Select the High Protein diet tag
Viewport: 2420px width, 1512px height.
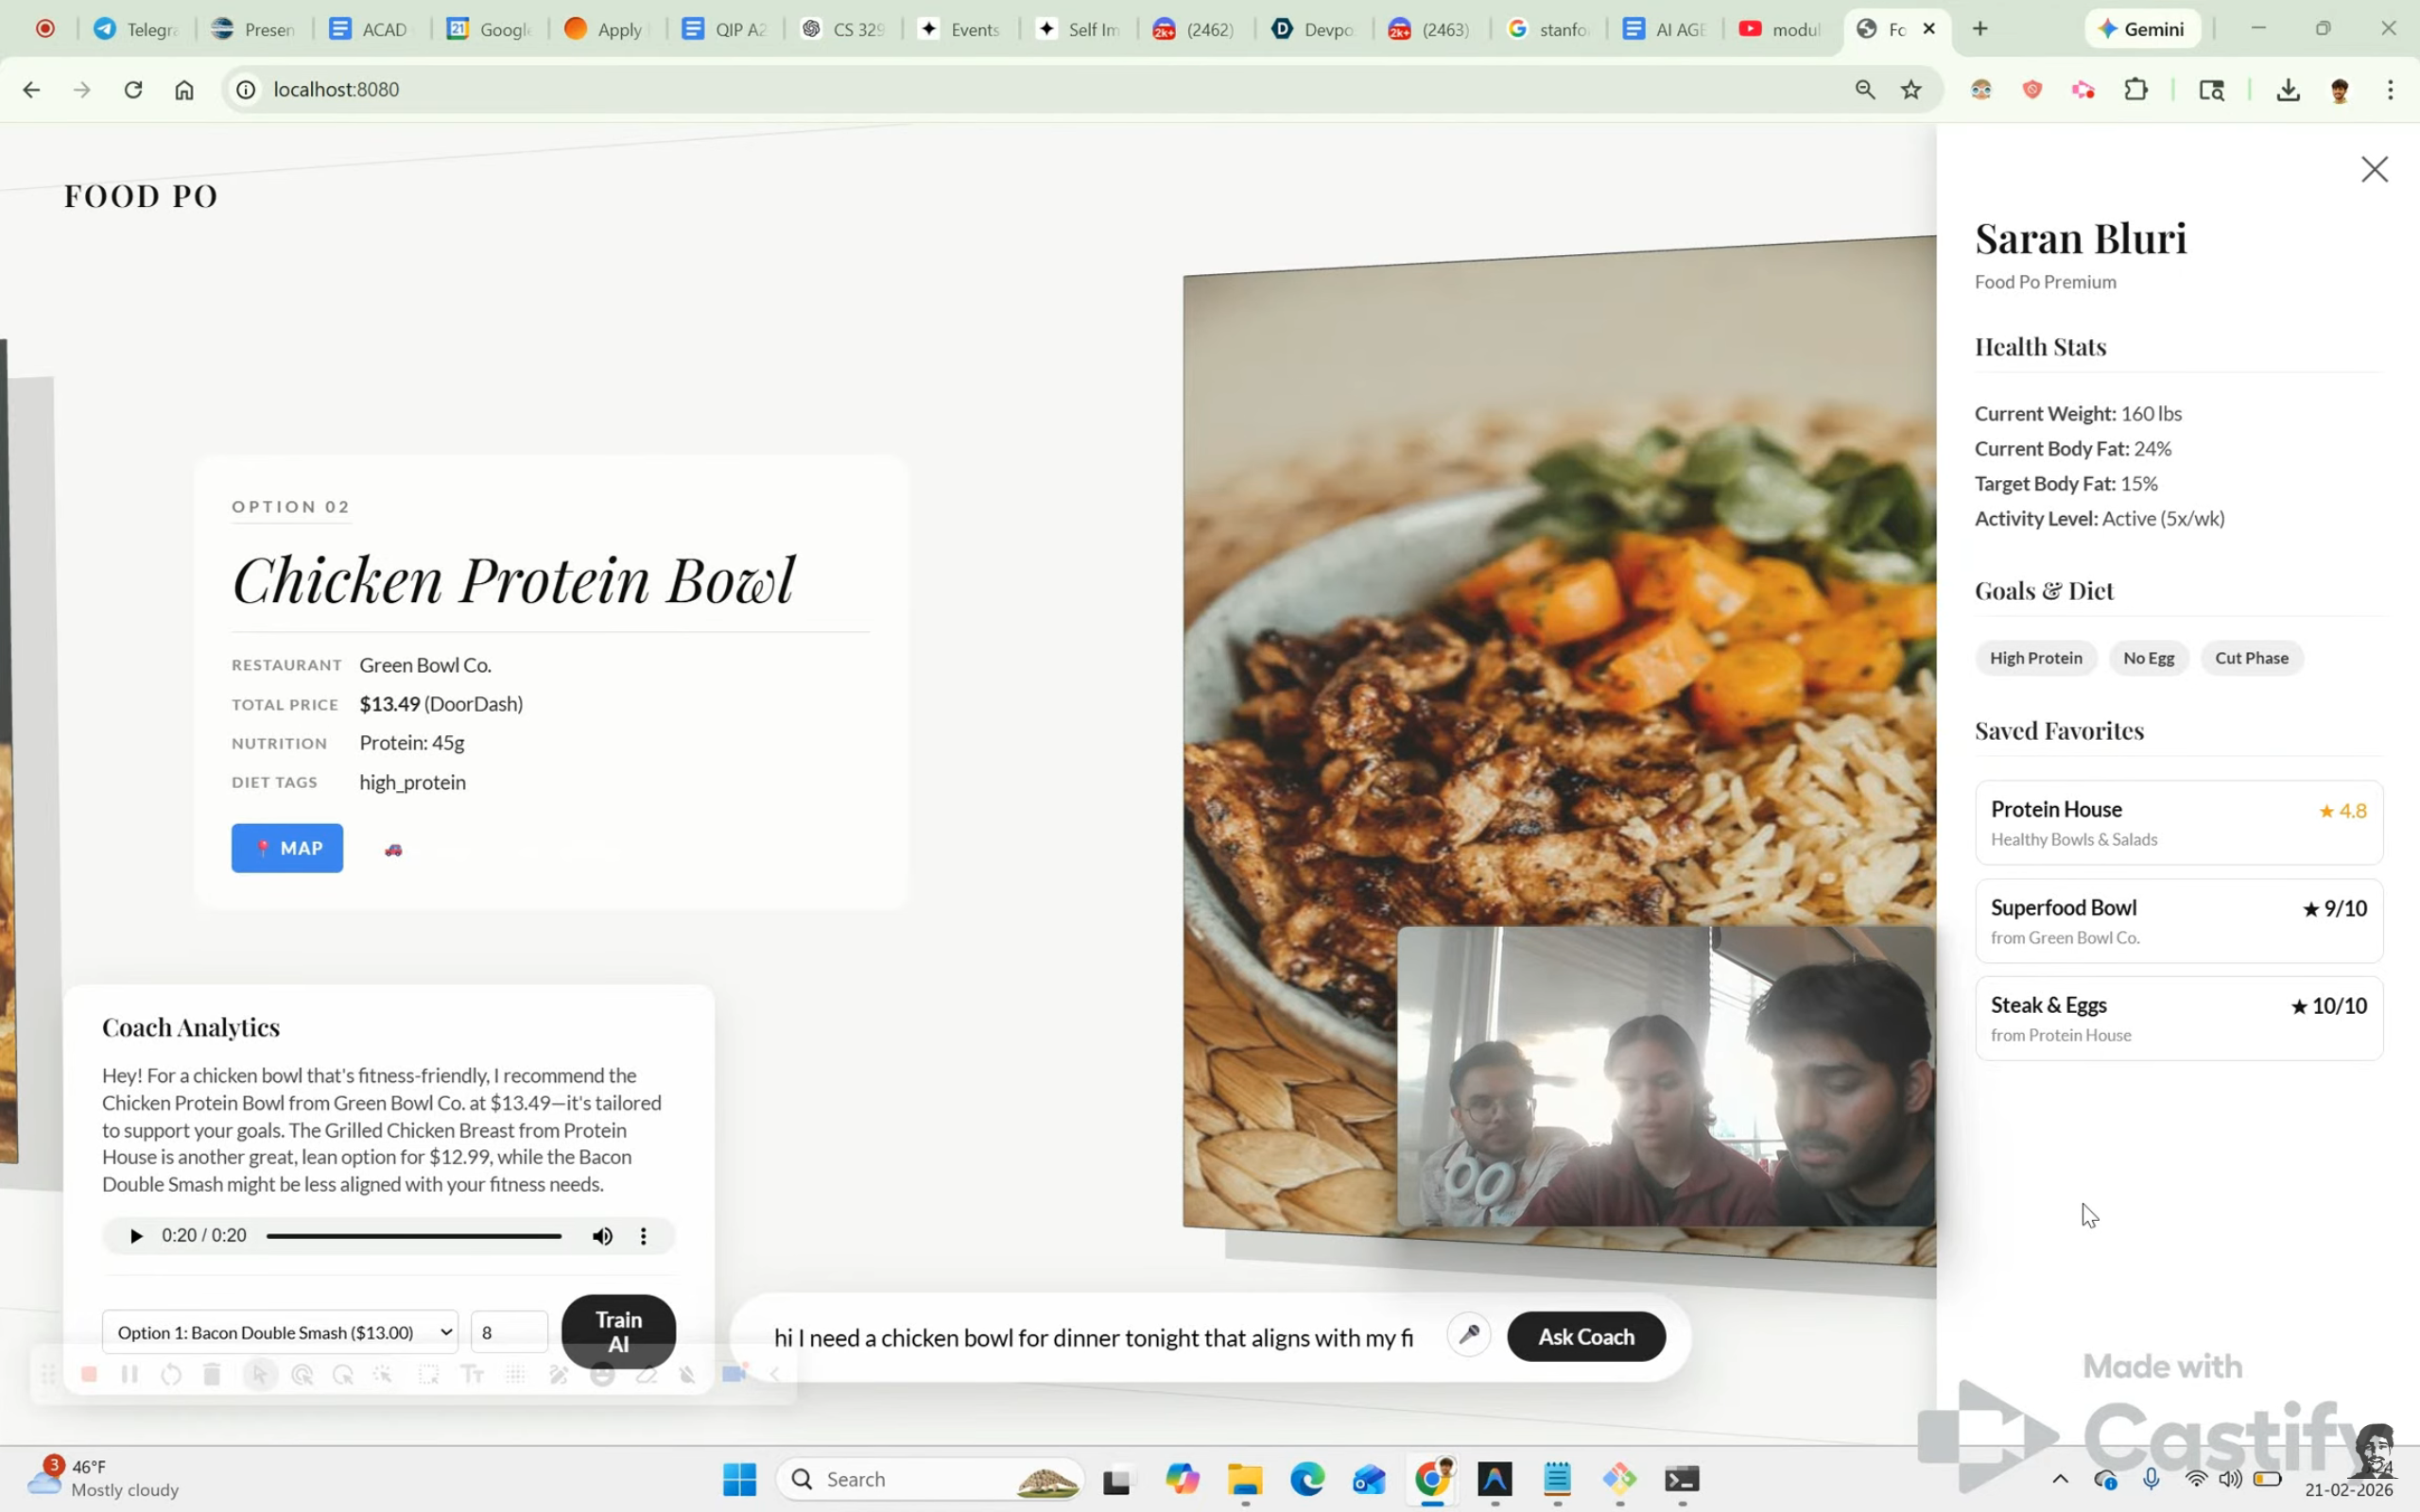[2036, 658]
